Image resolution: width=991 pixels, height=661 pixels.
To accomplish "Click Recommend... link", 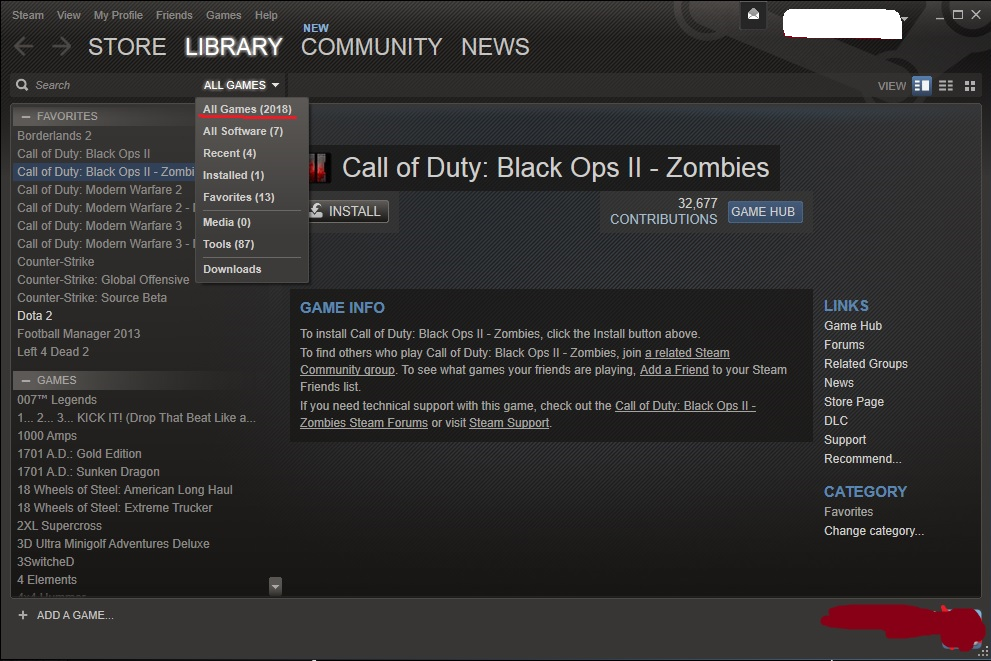I will pyautogui.click(x=862, y=458).
